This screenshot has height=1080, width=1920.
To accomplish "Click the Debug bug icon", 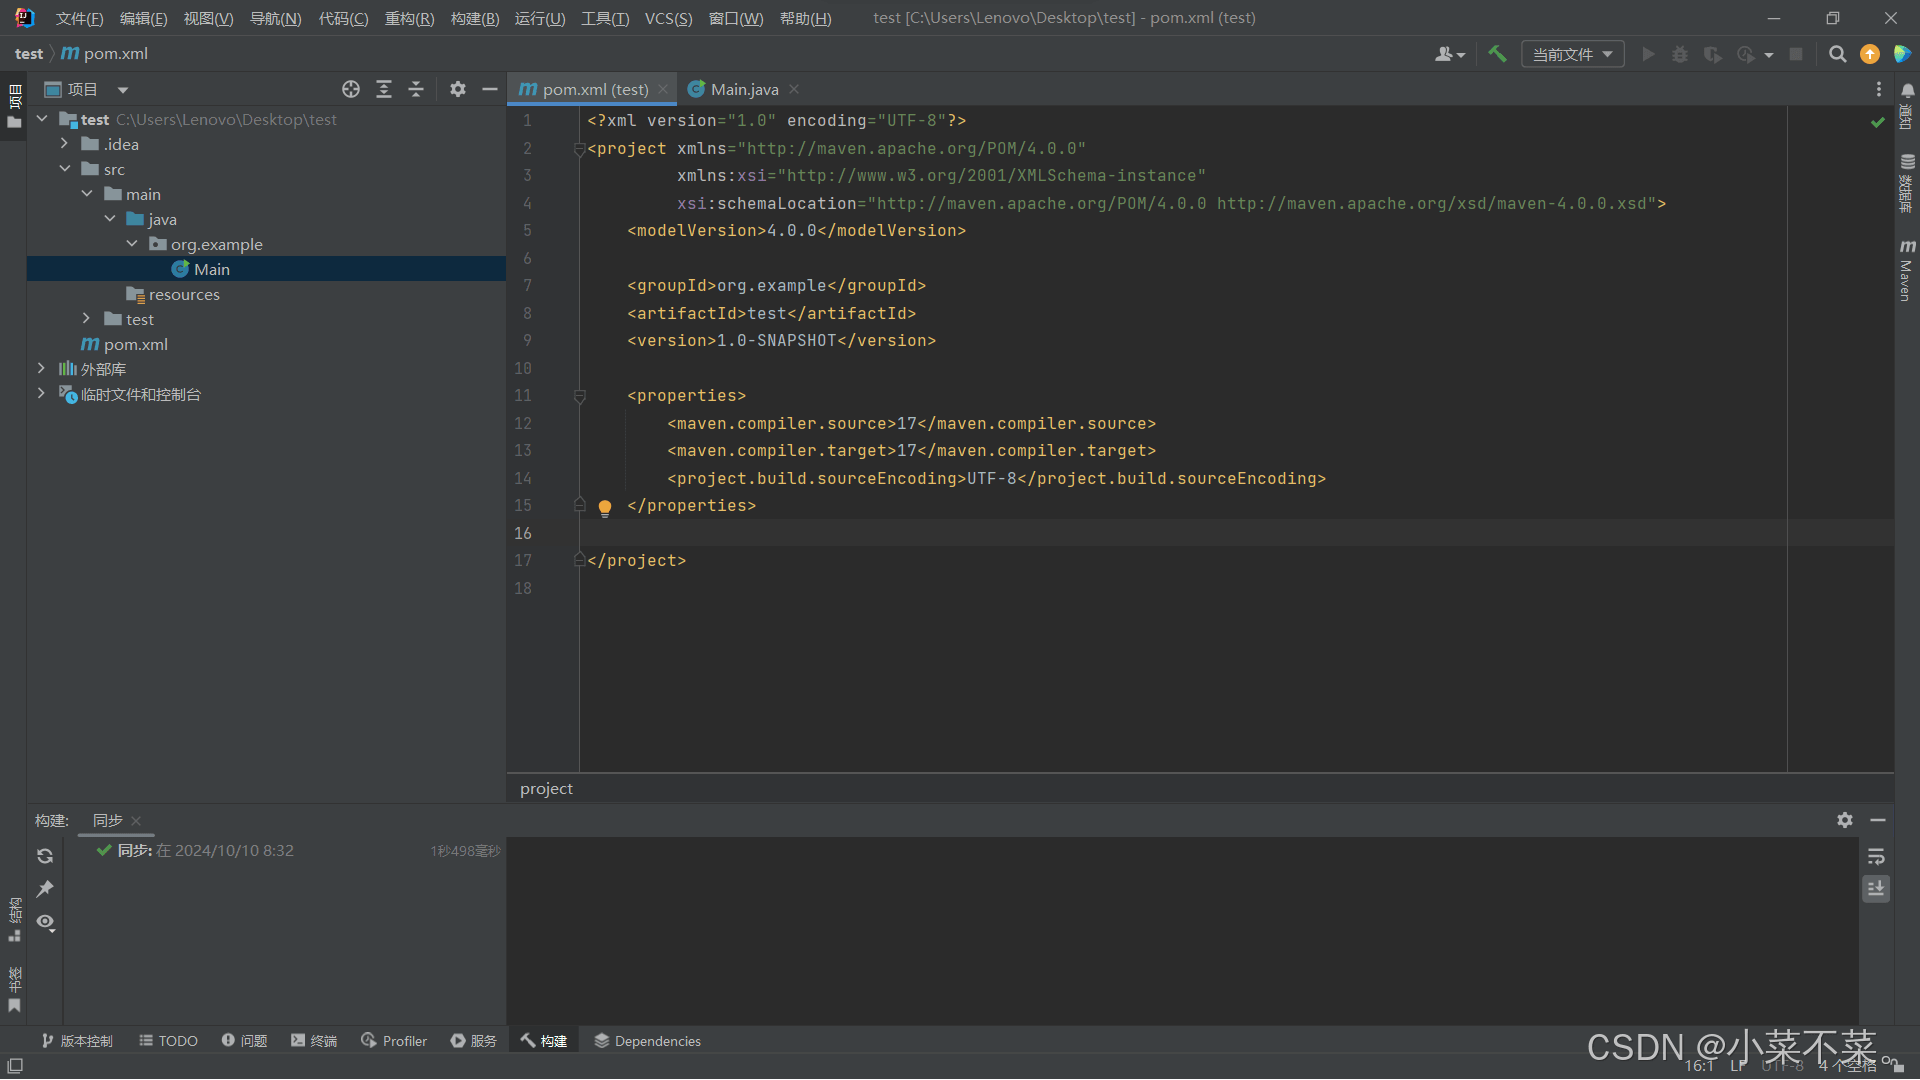I will point(1680,54).
